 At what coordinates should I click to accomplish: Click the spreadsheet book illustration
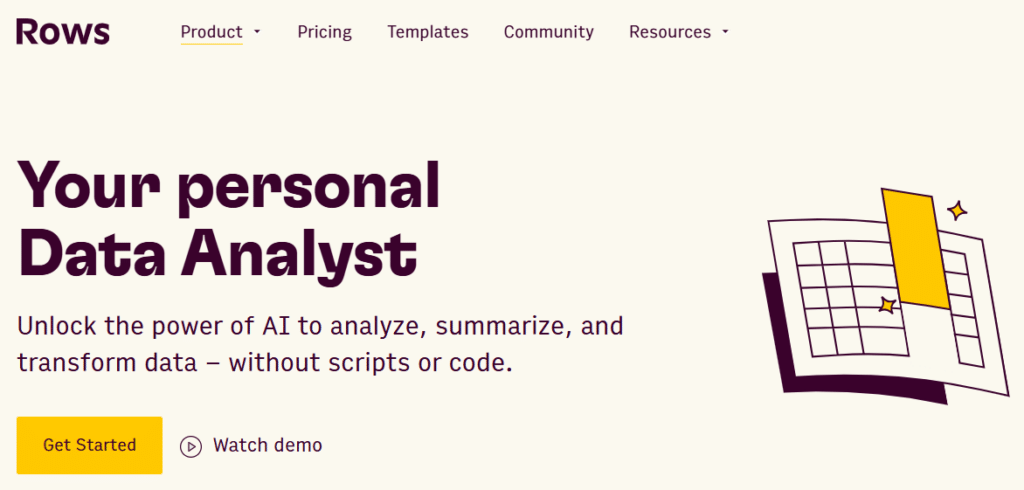click(886, 296)
